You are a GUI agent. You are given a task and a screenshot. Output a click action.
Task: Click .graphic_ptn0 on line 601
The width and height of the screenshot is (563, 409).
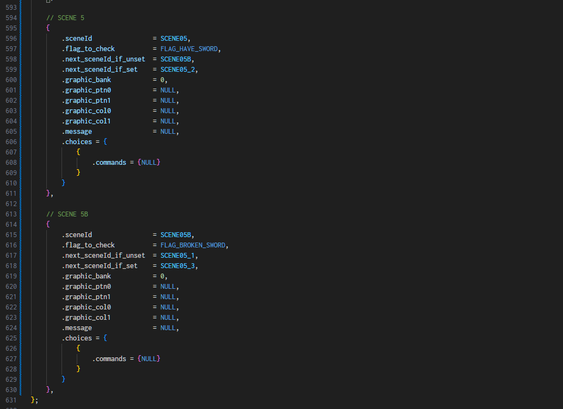coord(86,90)
